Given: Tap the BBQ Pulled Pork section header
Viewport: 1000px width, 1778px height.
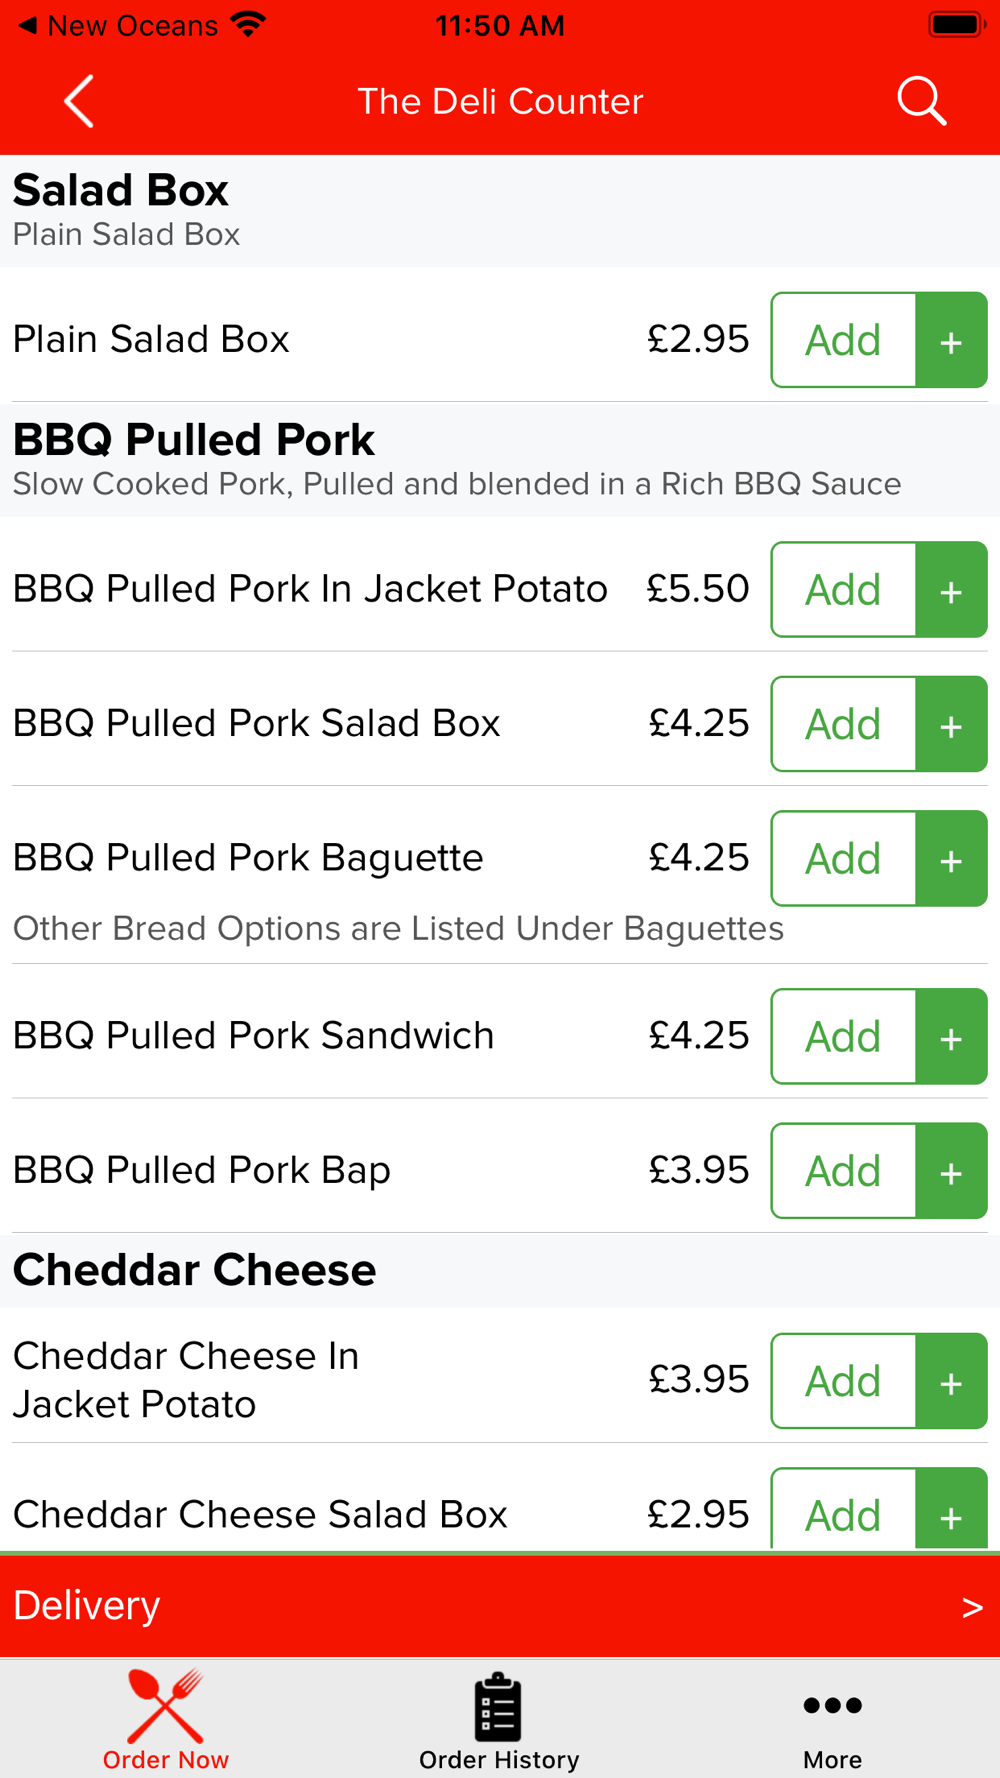Looking at the screenshot, I should pos(194,441).
